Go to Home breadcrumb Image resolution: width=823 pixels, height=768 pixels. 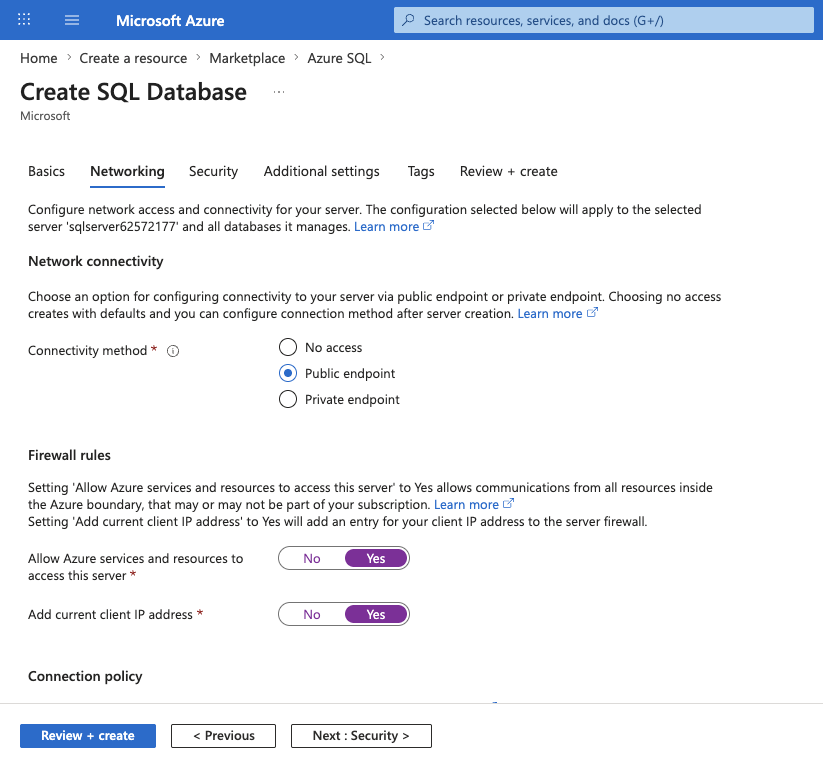(x=39, y=58)
